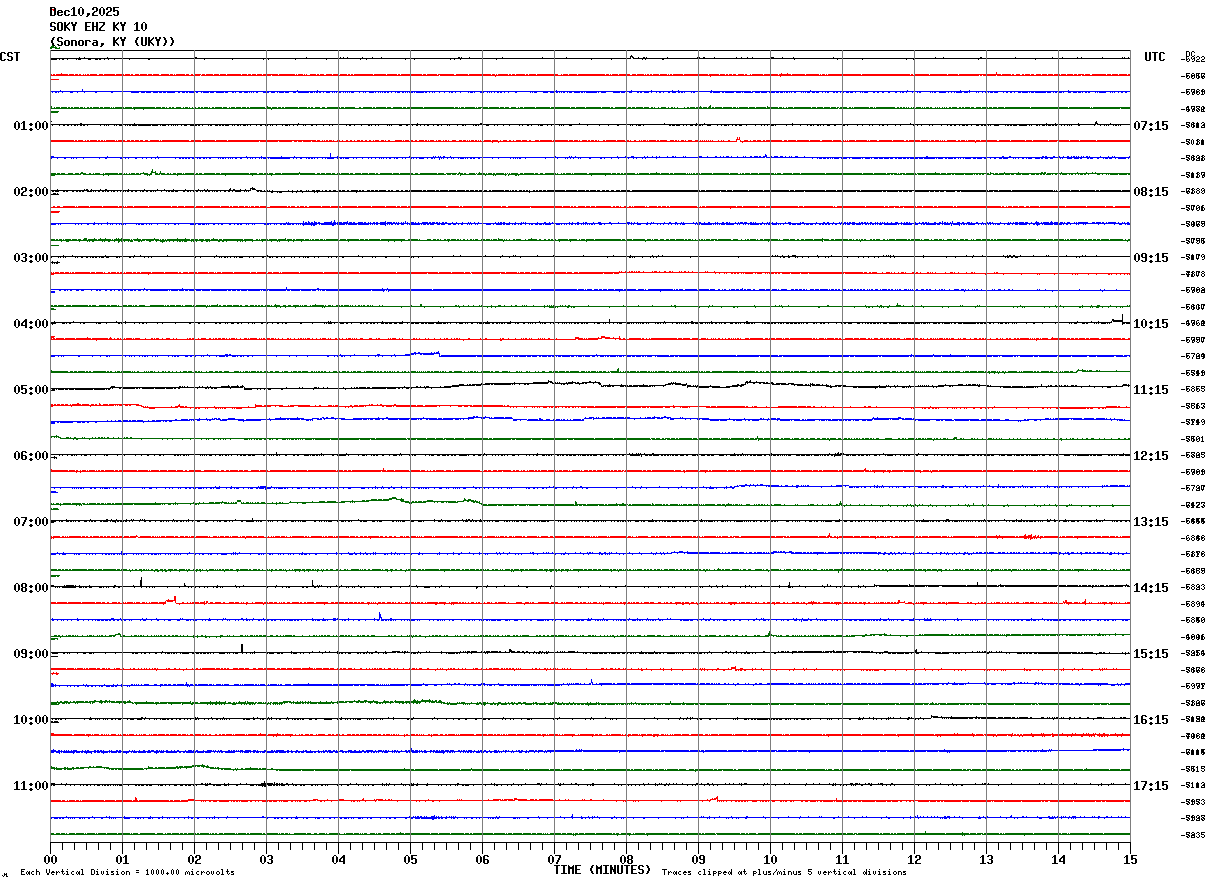The image size is (1210, 886).
Task: Click the 17:15 UTC time label
Action: pos(1151,786)
